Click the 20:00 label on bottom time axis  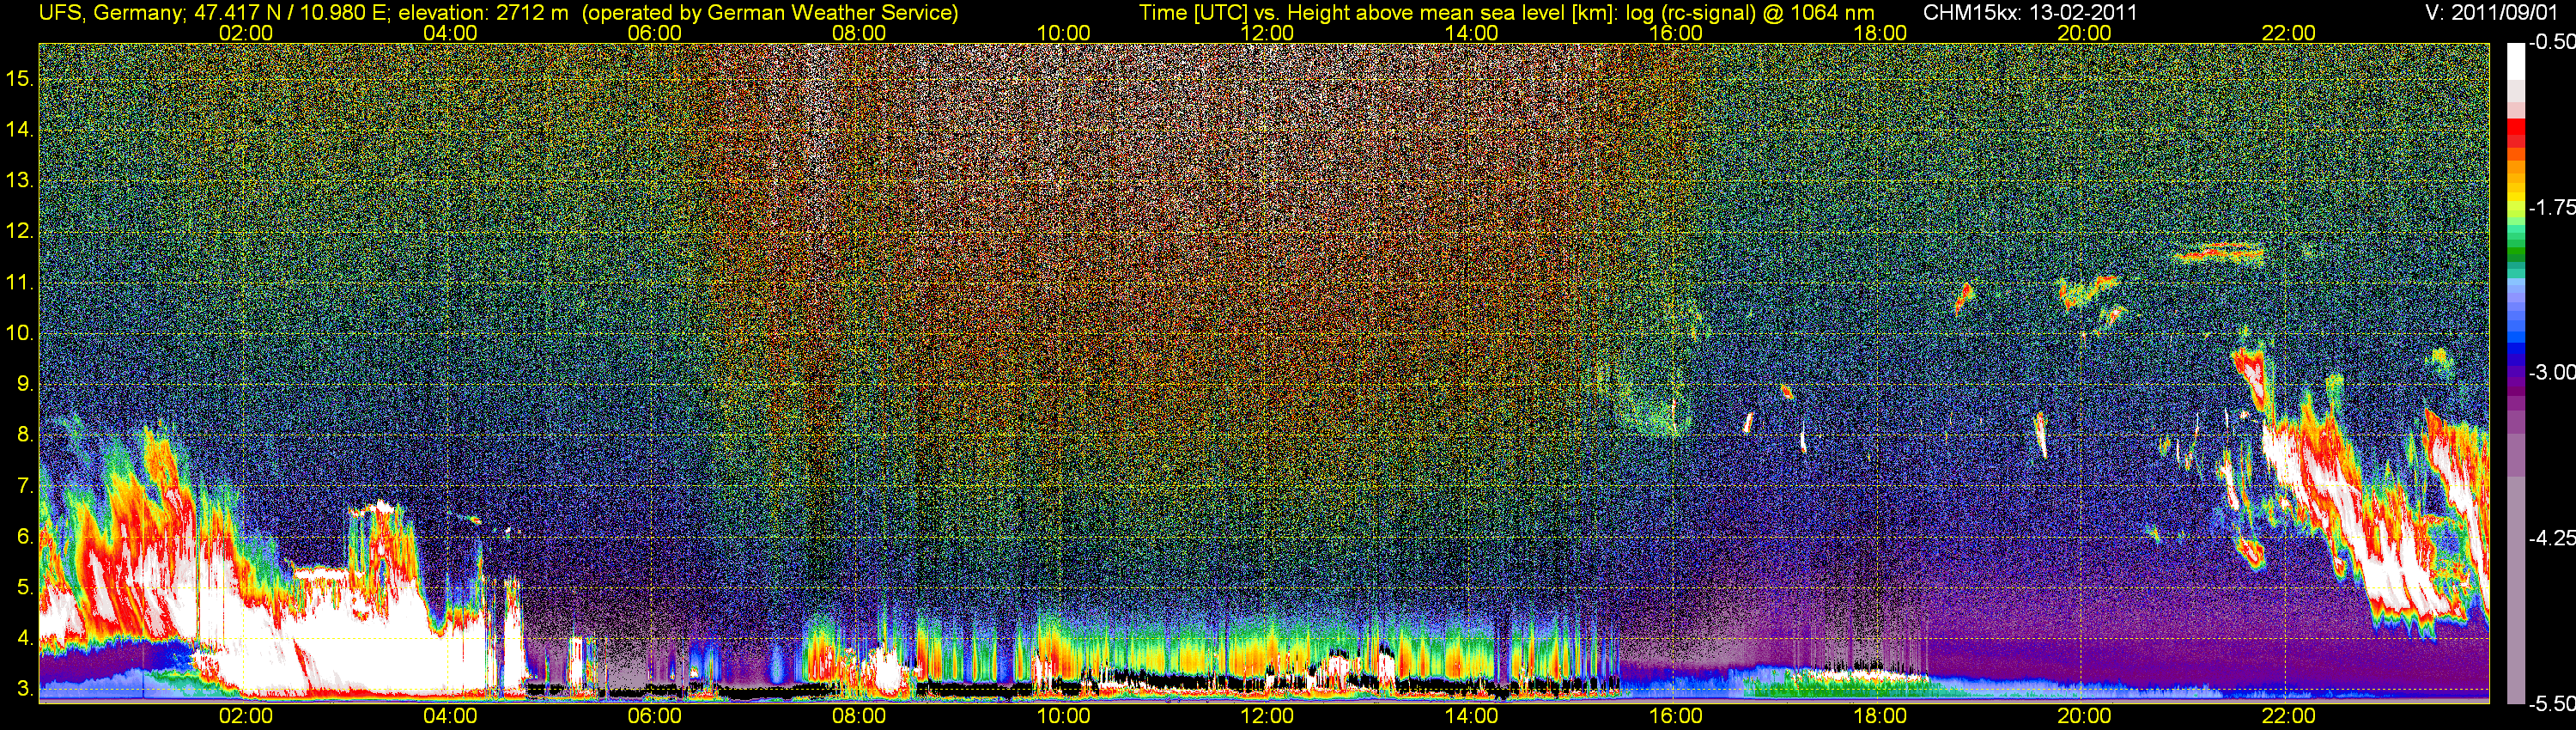pos(2084,716)
